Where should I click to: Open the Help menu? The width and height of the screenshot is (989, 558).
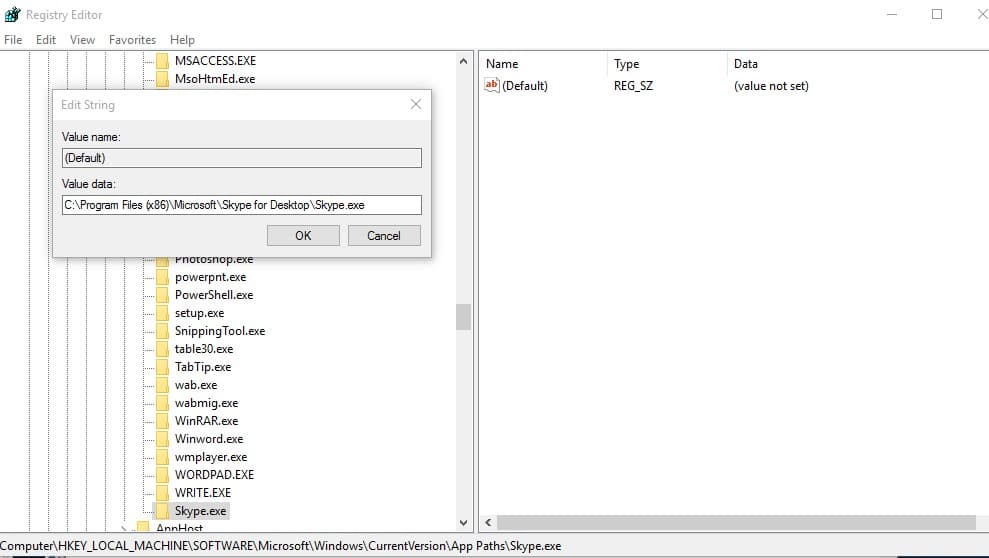pos(182,40)
